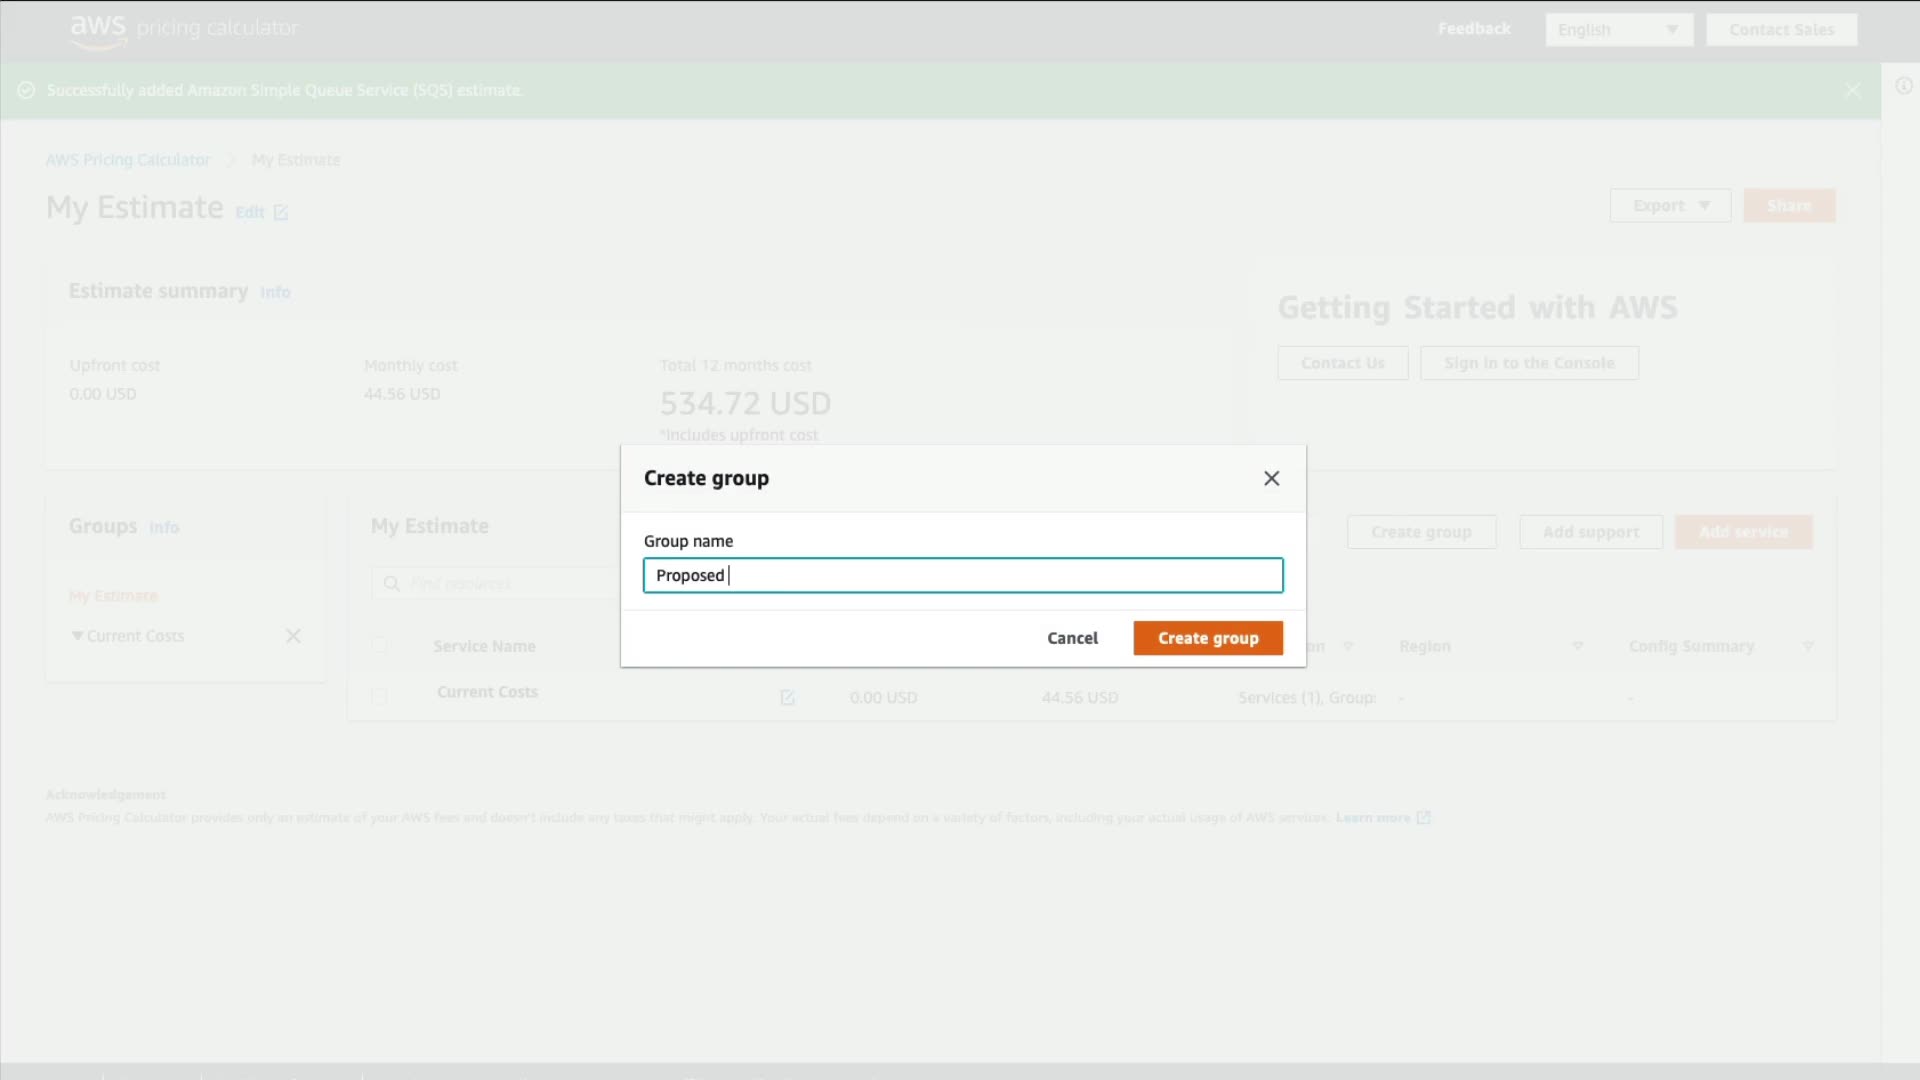
Task: Open the Export dropdown menu
Action: [x=1670, y=206]
